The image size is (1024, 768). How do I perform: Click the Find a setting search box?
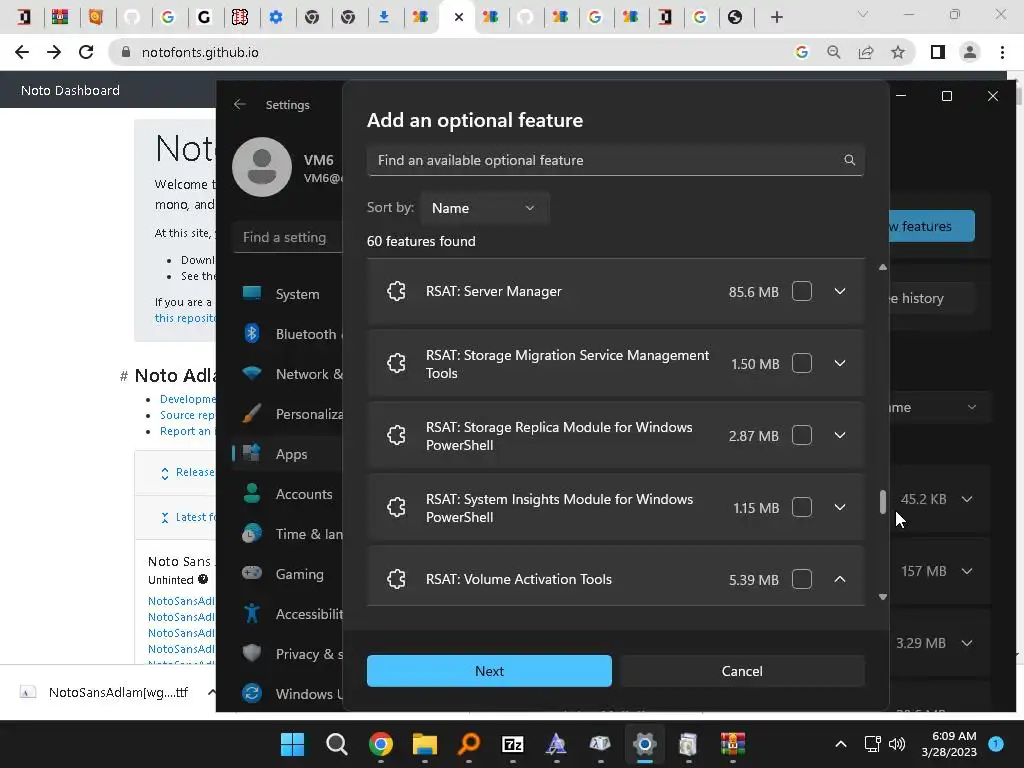pyautogui.click(x=287, y=237)
